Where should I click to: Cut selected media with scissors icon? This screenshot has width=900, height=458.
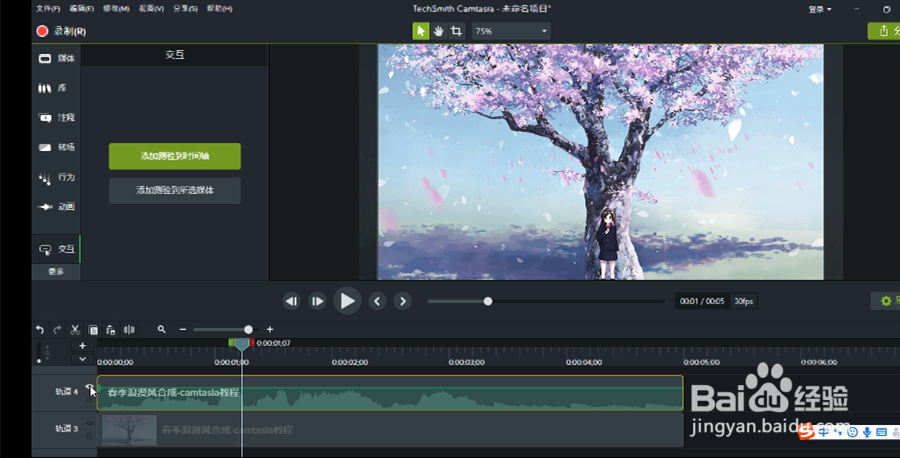75,329
